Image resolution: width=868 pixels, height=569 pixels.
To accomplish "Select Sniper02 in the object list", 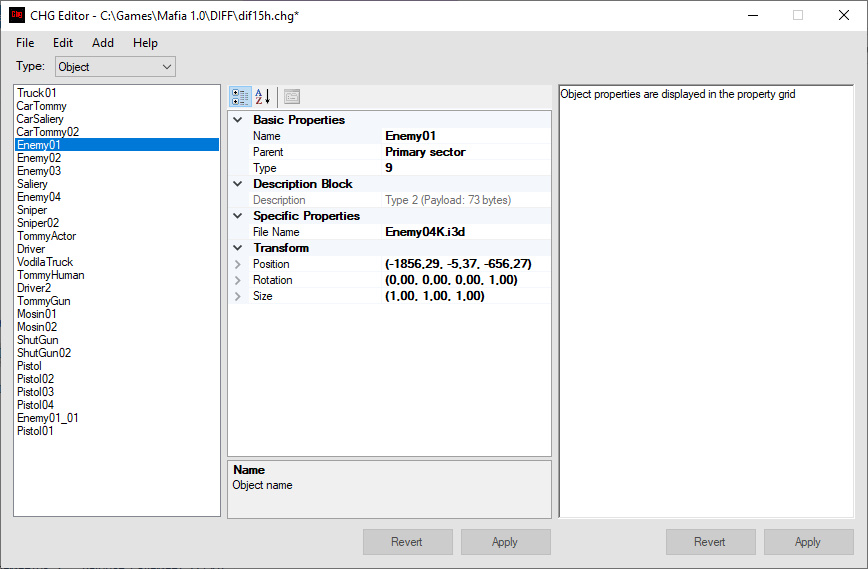I will [x=38, y=223].
